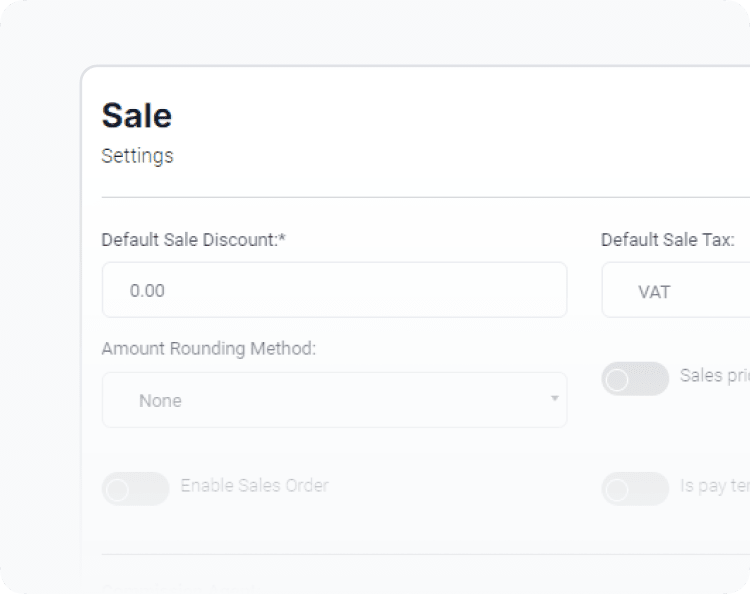Click the 'Settings' subtitle text
Viewport: 750px width, 594px height.
[137, 156]
